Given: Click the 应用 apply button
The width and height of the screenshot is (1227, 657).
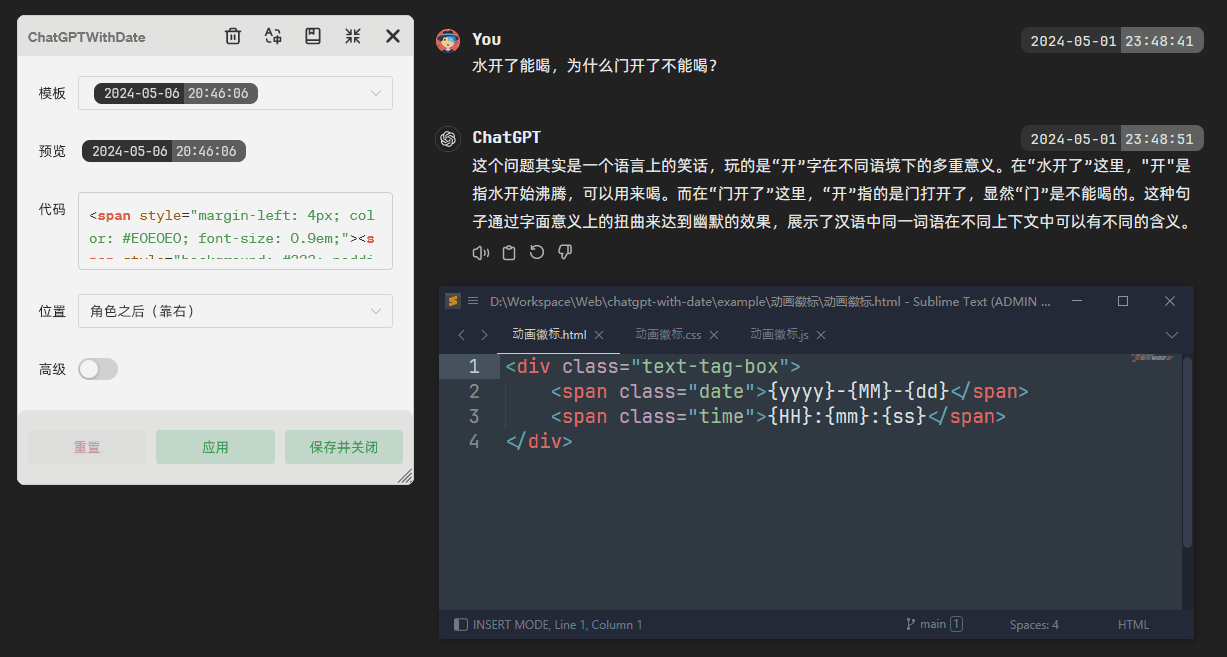Looking at the screenshot, I should click(x=215, y=447).
